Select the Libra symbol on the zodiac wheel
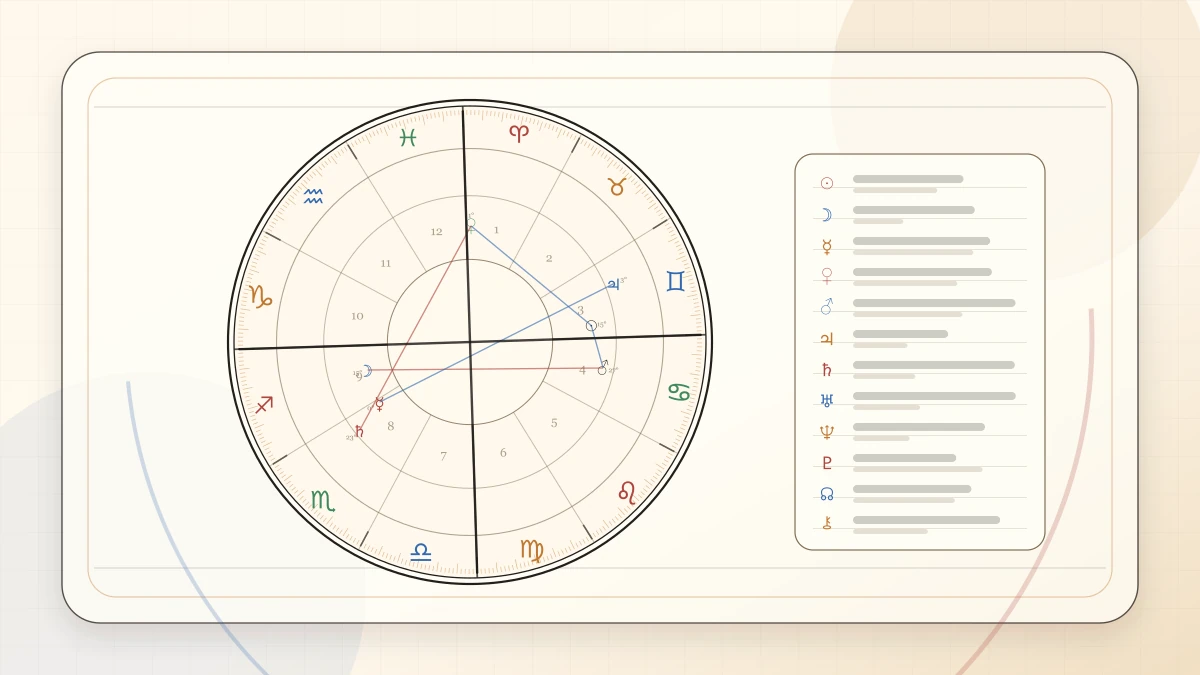The image size is (1200, 675). point(421,551)
